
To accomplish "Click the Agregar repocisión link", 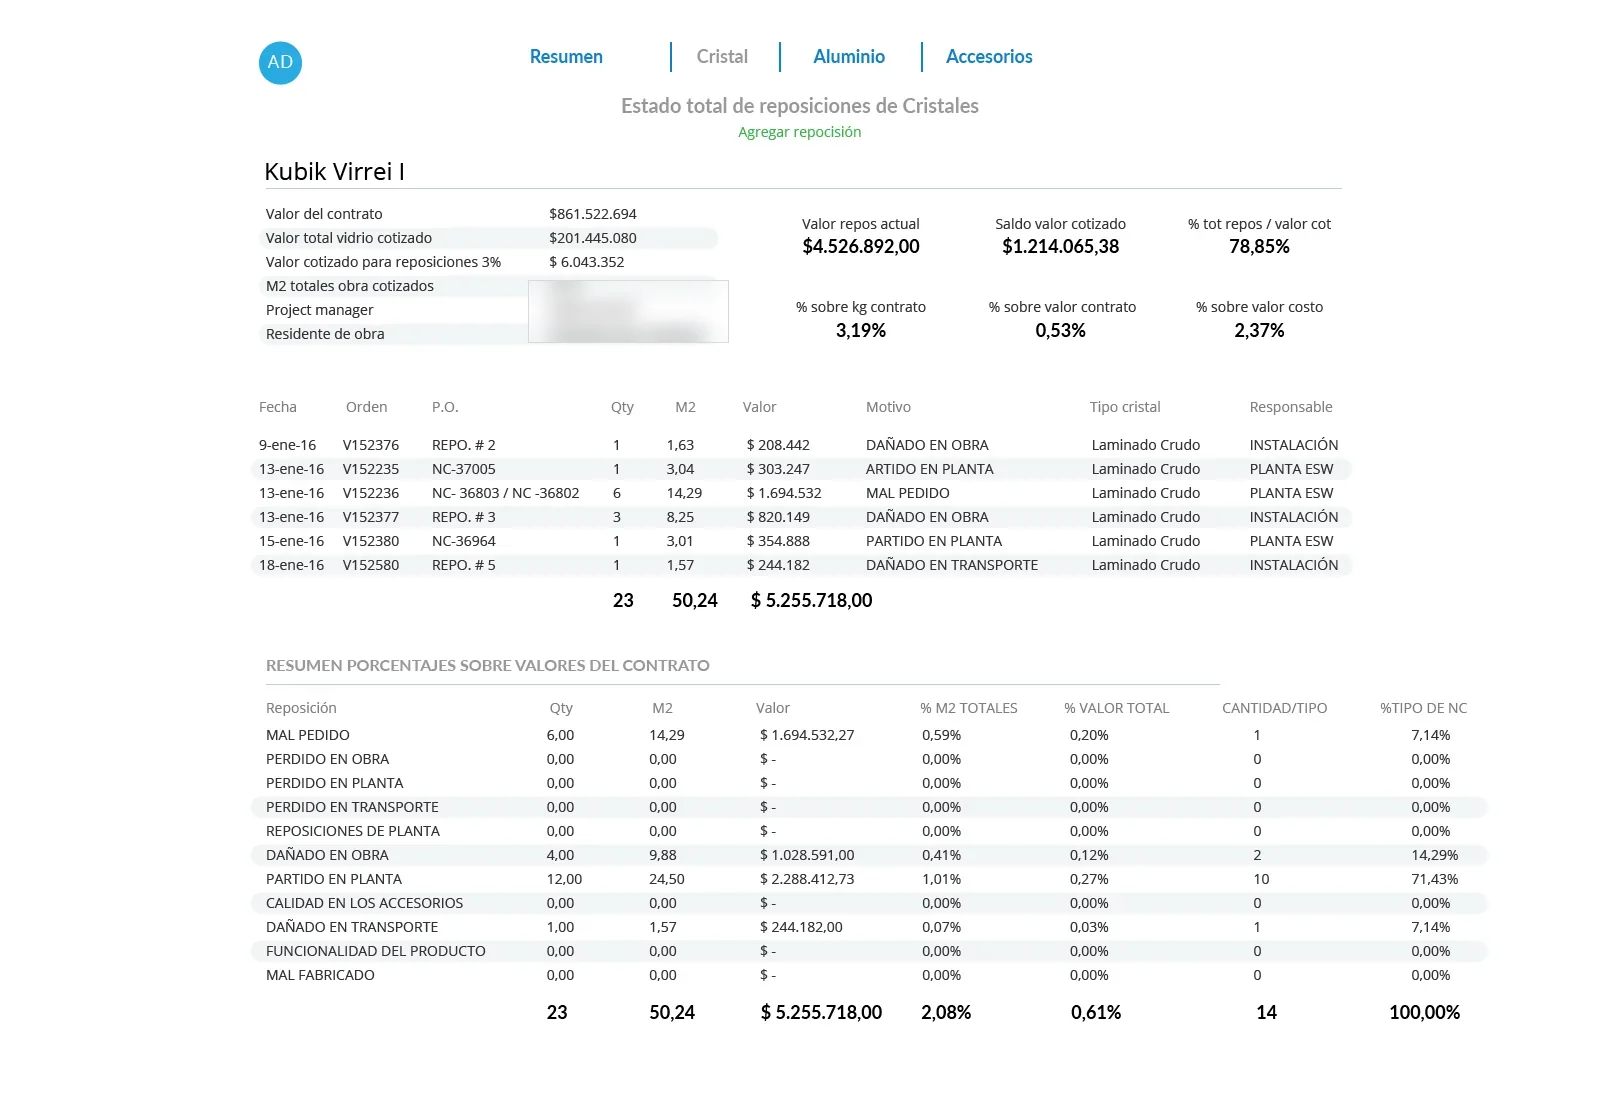I will point(799,132).
